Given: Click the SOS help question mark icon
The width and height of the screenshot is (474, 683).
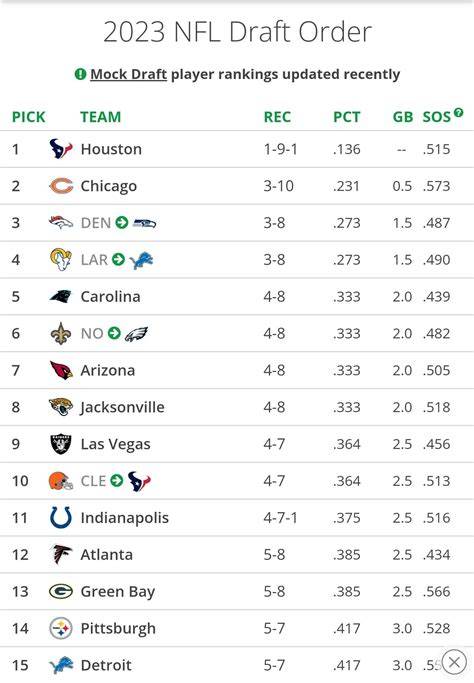Looking at the screenshot, I should 458,112.
